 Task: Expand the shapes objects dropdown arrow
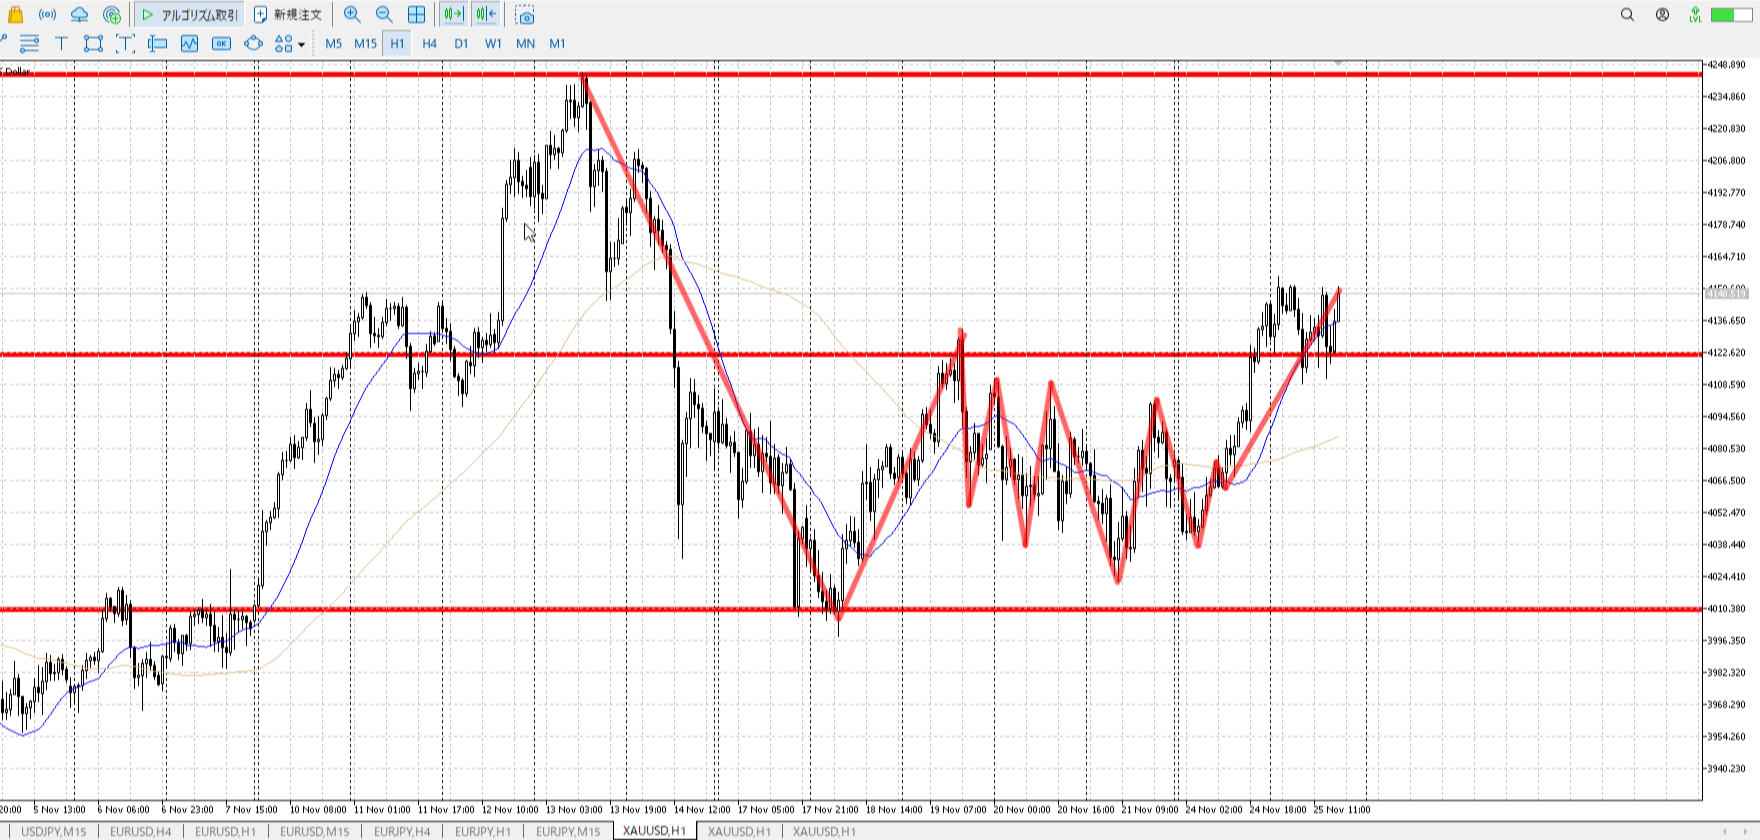[x=301, y=44]
